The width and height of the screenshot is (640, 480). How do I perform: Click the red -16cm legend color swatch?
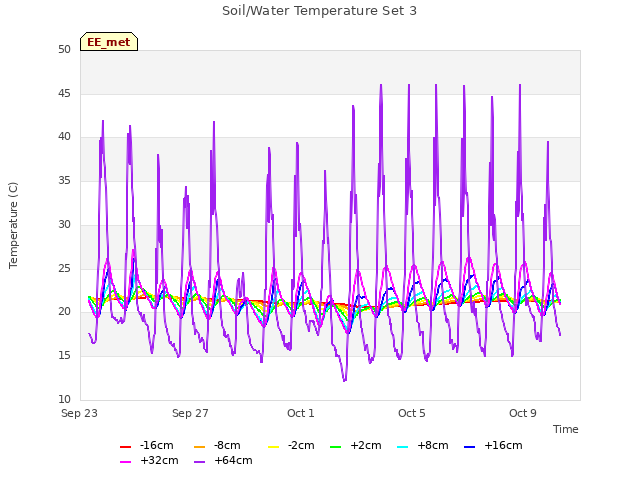pos(125,447)
